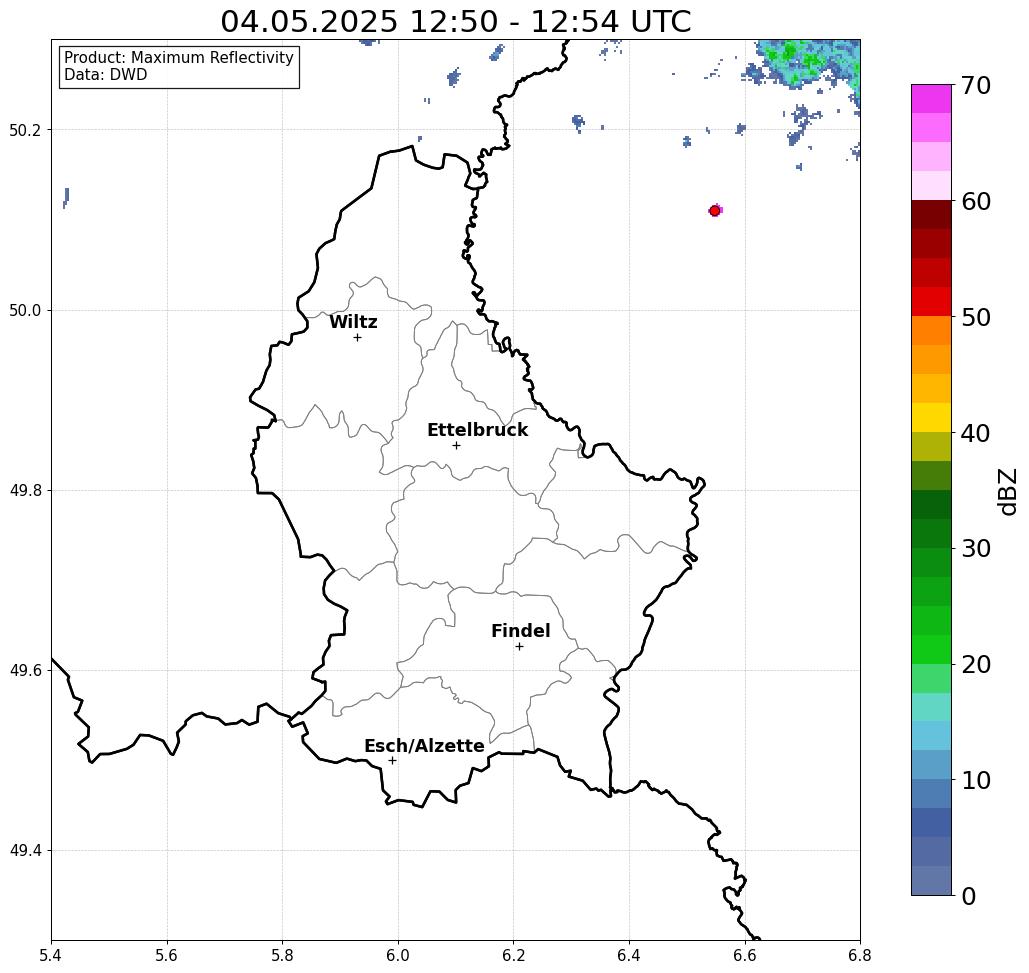Screen dimensions: 1029x973
Task: Click the Wiltz station cross marker
Action: click(358, 338)
